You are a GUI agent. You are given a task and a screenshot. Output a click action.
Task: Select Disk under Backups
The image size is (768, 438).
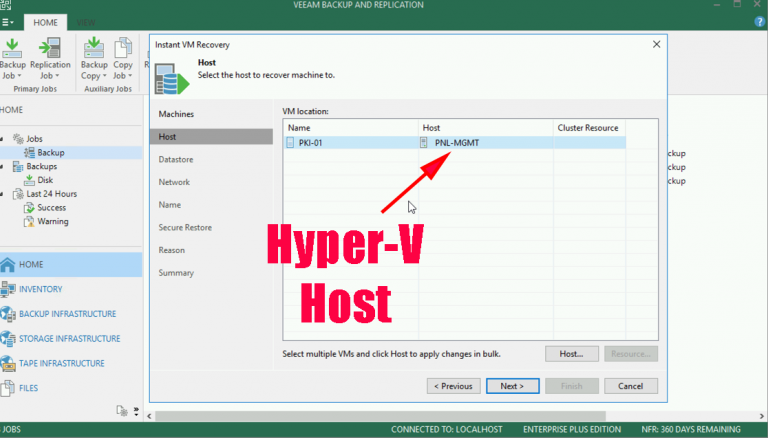pos(45,180)
